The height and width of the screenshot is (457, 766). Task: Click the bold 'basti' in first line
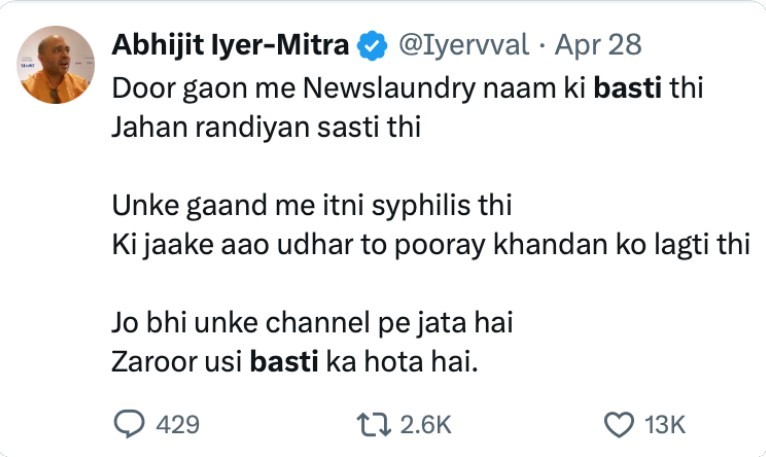coord(628,88)
